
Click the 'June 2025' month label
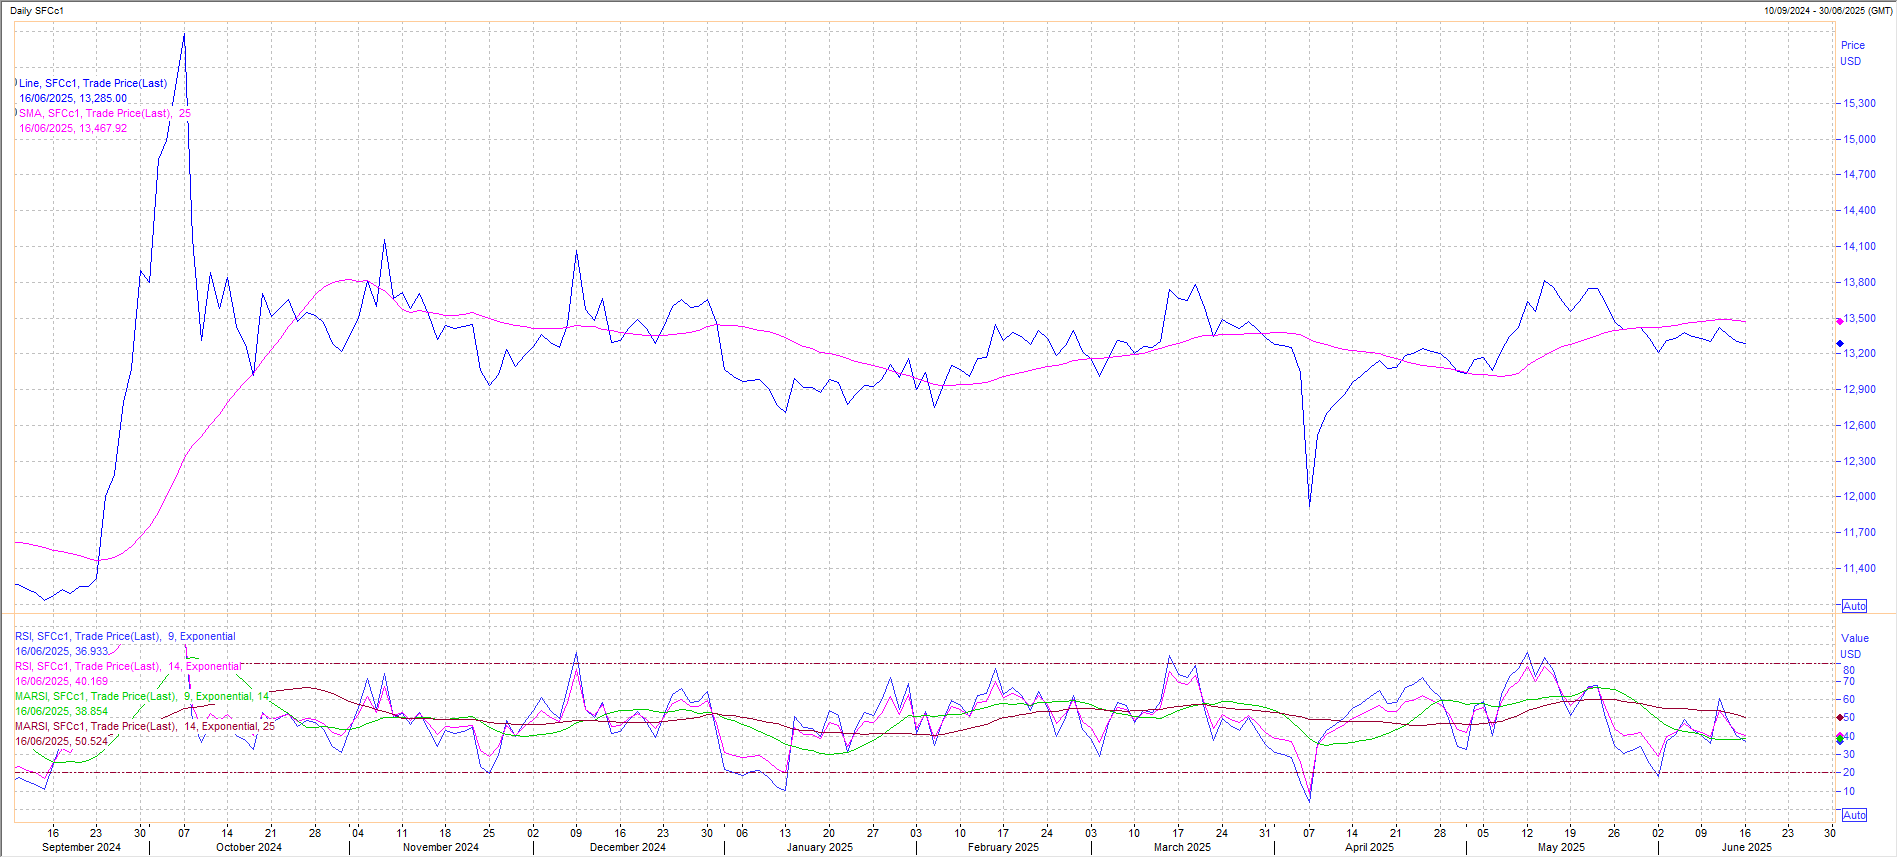1746,848
